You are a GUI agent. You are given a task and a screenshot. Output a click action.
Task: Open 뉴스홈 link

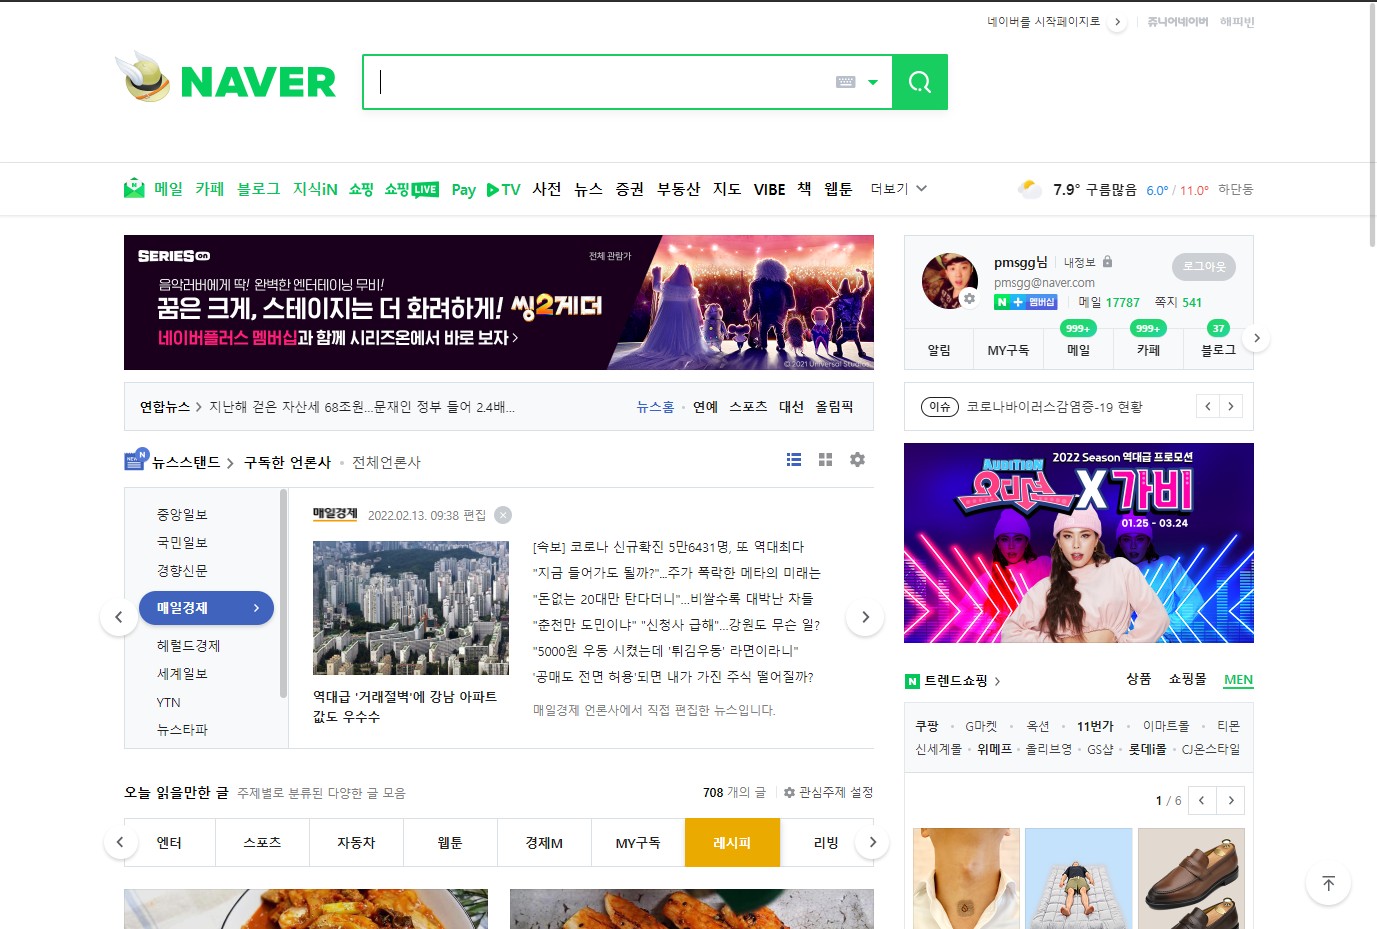[x=655, y=407]
